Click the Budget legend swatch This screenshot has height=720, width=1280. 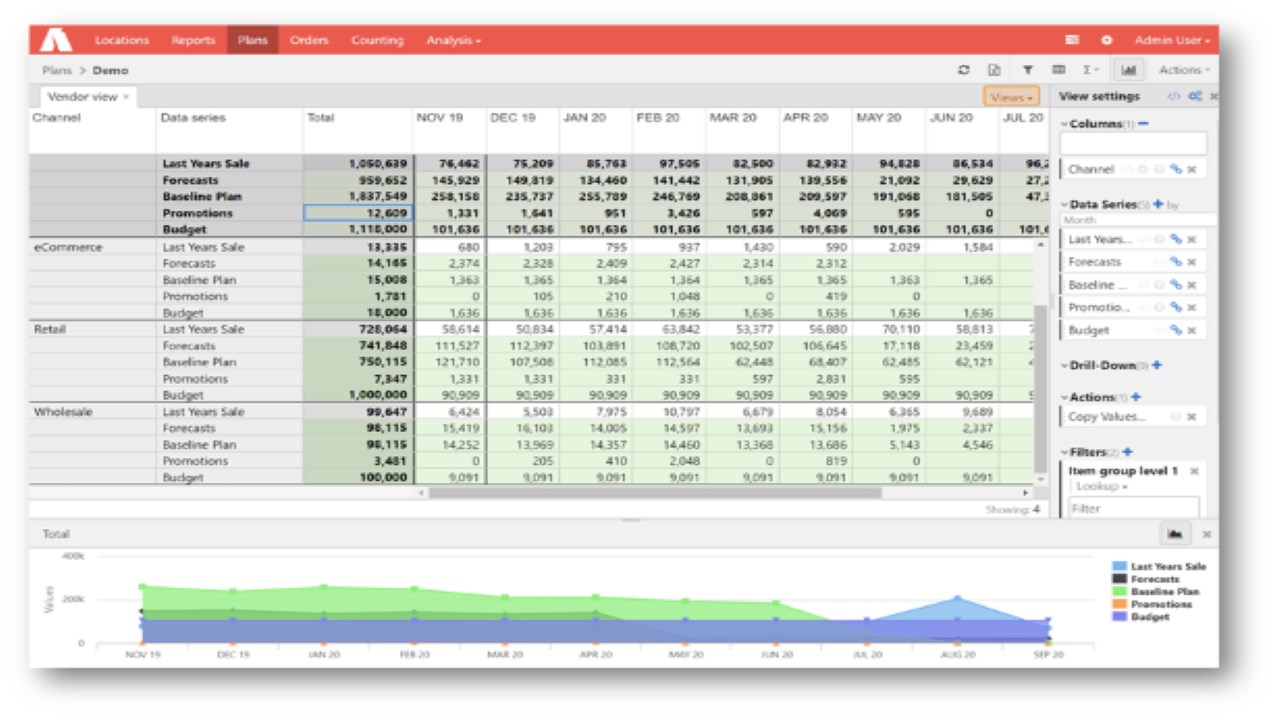(x=1120, y=617)
